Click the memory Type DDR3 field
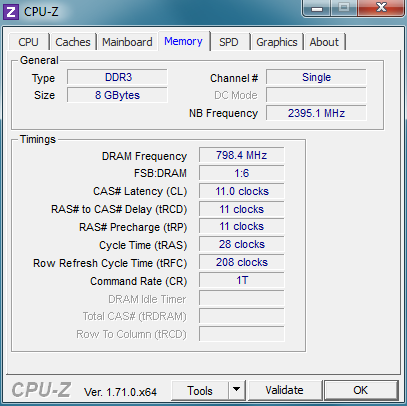The height and width of the screenshot is (406, 407). pyautogui.click(x=117, y=77)
